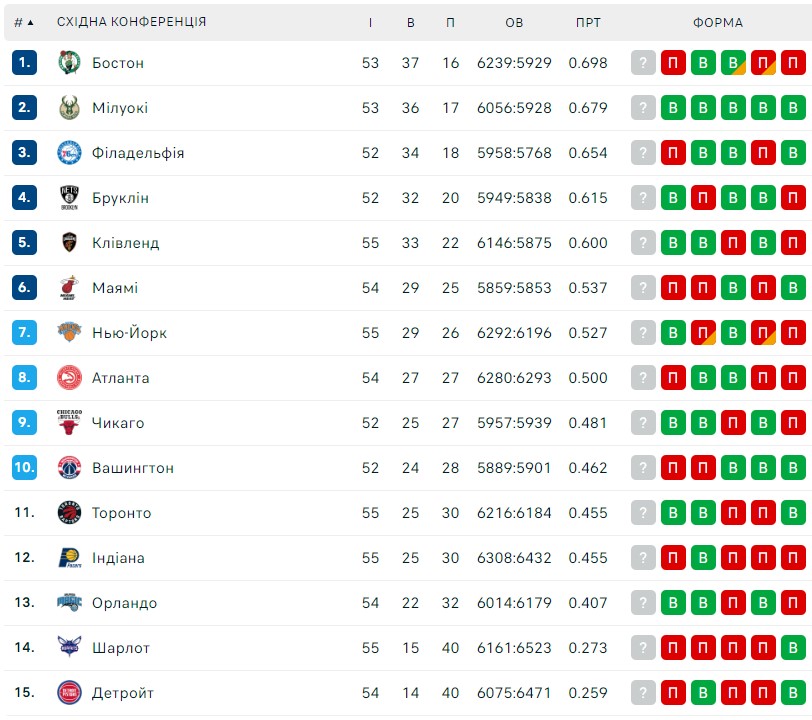The width and height of the screenshot is (812, 720).
Task: Click the ФОРМА column header
Action: coord(718,22)
